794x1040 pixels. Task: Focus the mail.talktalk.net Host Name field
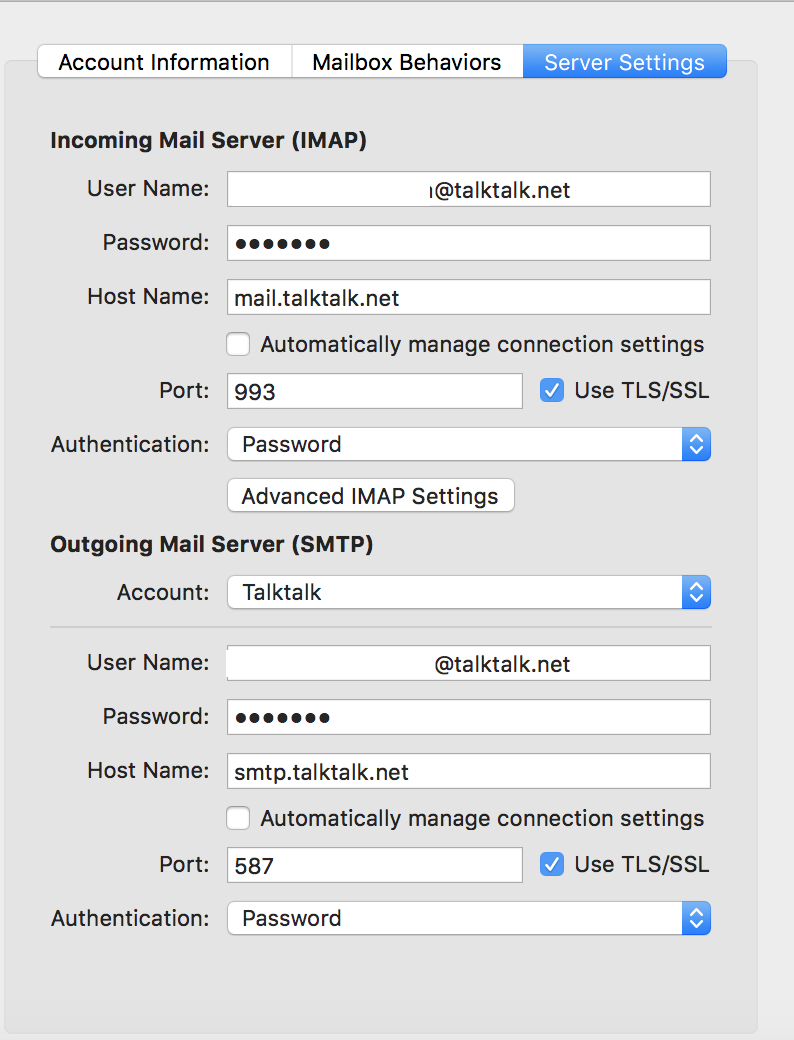(x=468, y=297)
